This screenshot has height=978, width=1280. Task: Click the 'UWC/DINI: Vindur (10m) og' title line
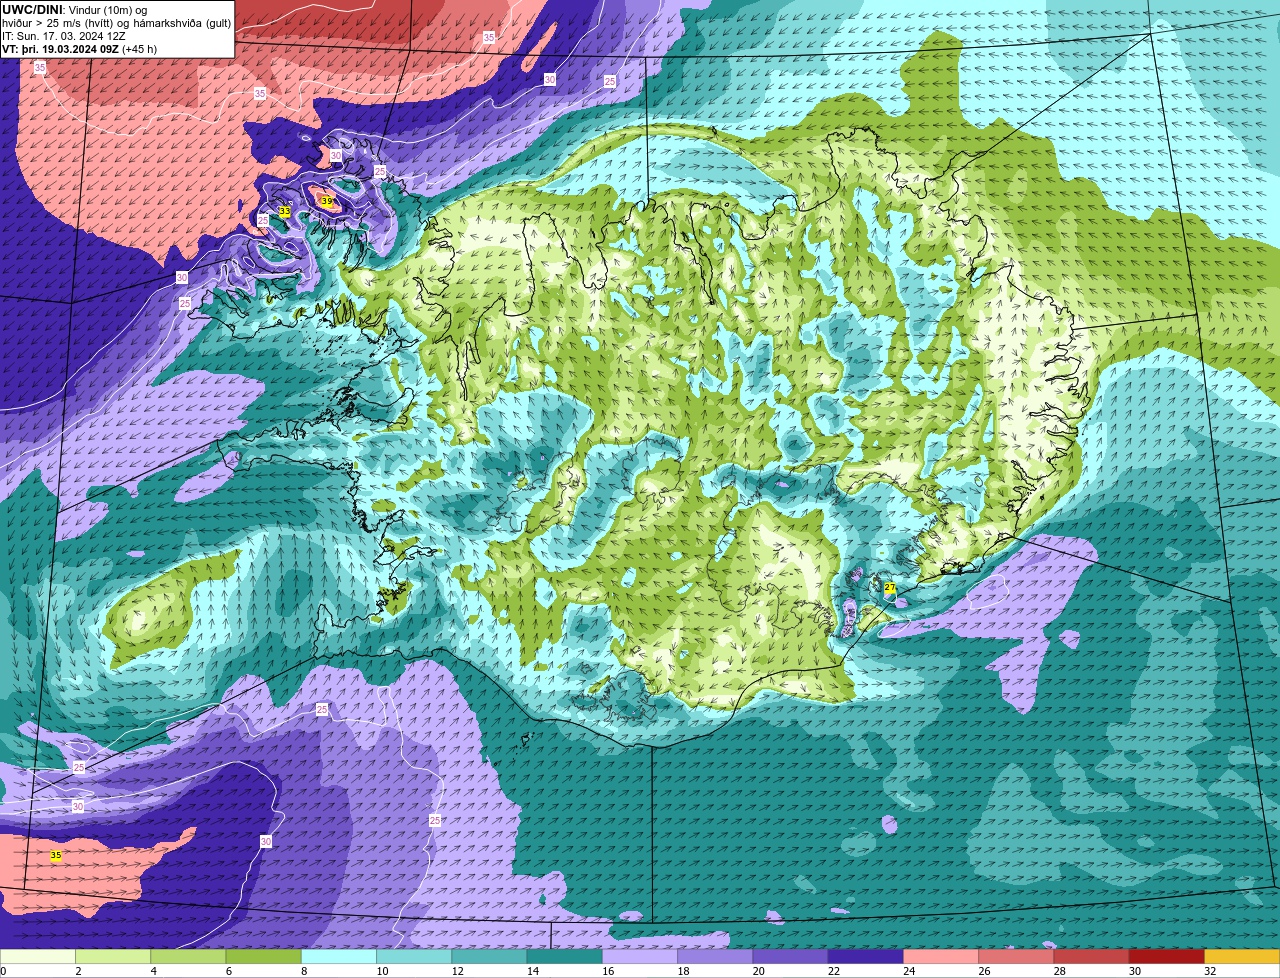tap(75, 9)
